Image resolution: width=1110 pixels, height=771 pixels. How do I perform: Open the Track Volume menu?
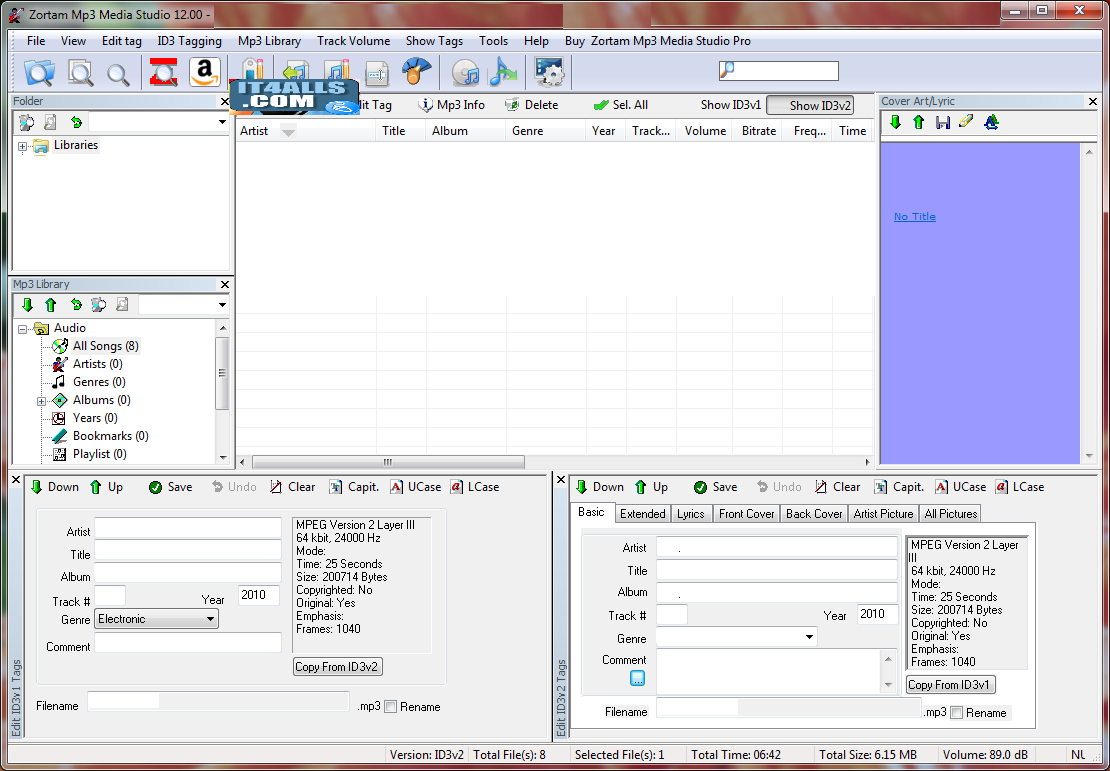pyautogui.click(x=353, y=41)
